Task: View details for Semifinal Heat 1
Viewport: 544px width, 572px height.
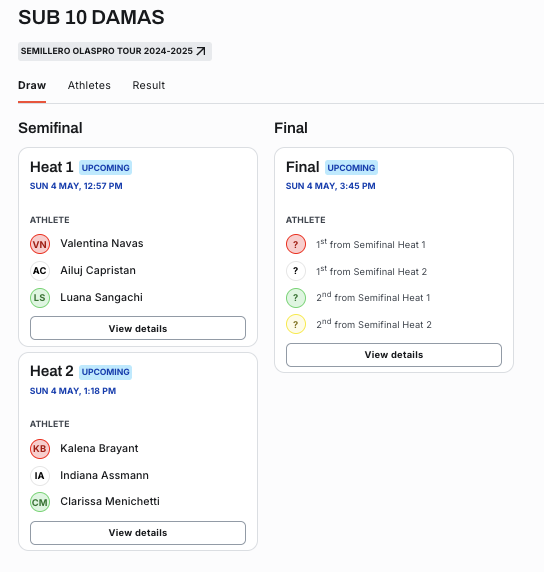Action: (138, 328)
